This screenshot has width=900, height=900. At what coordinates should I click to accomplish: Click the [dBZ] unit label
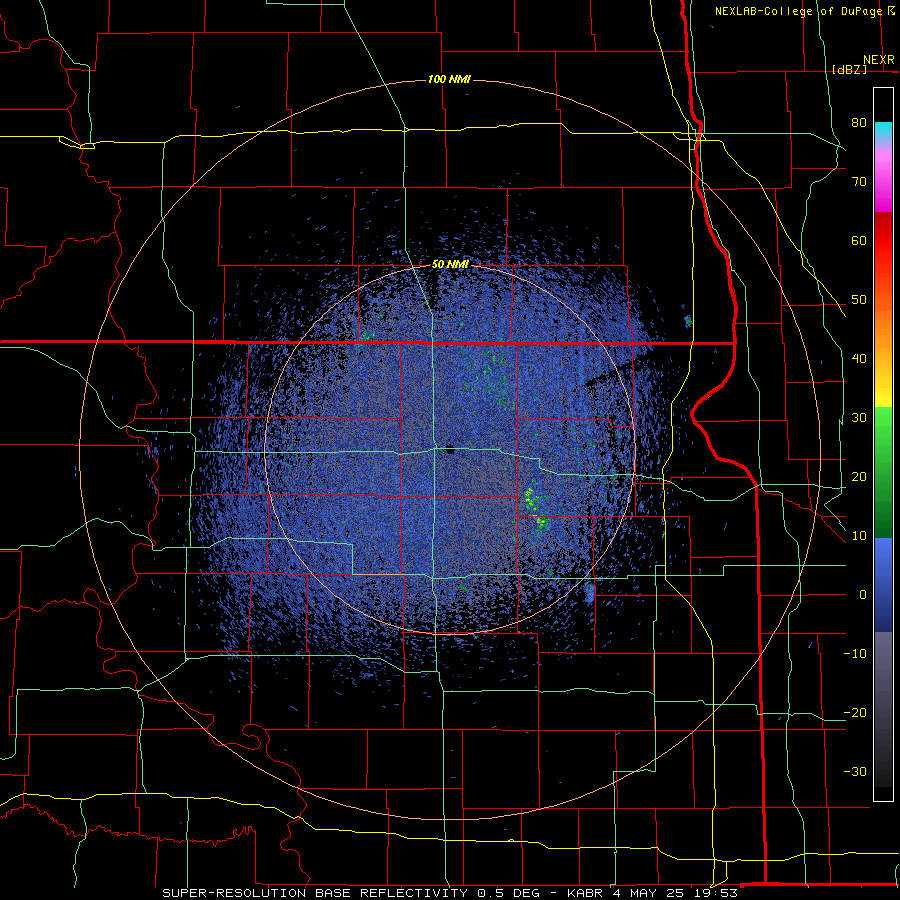tap(849, 69)
